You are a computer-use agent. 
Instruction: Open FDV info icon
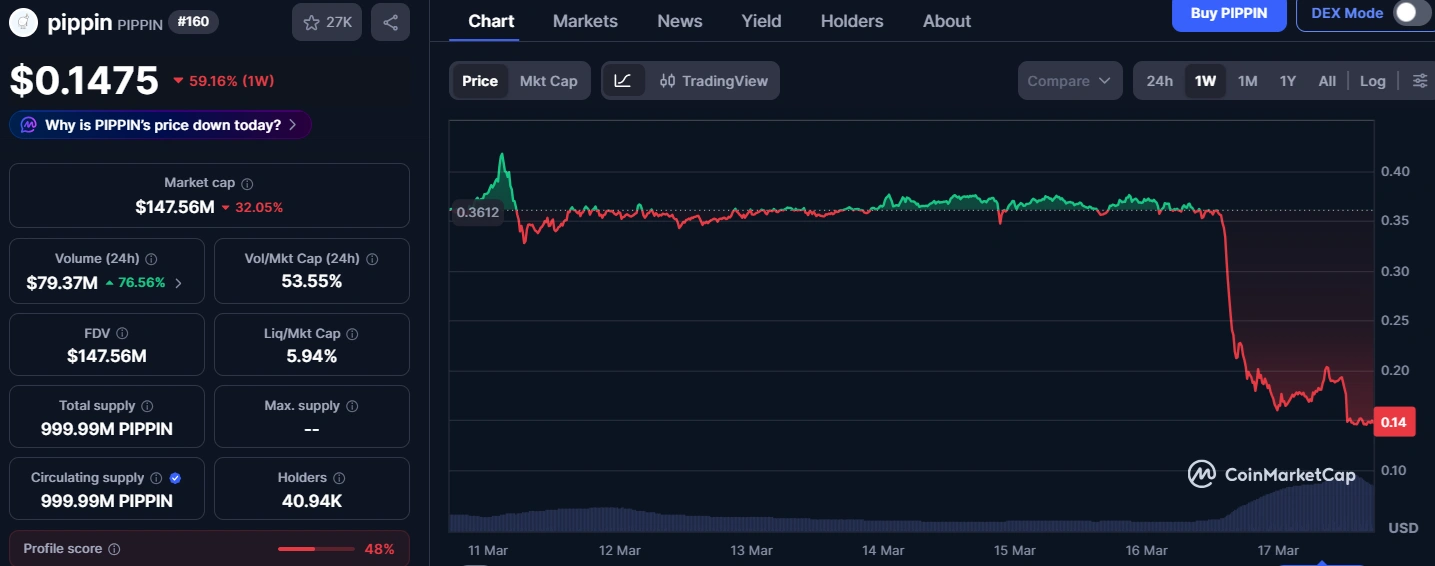122,333
